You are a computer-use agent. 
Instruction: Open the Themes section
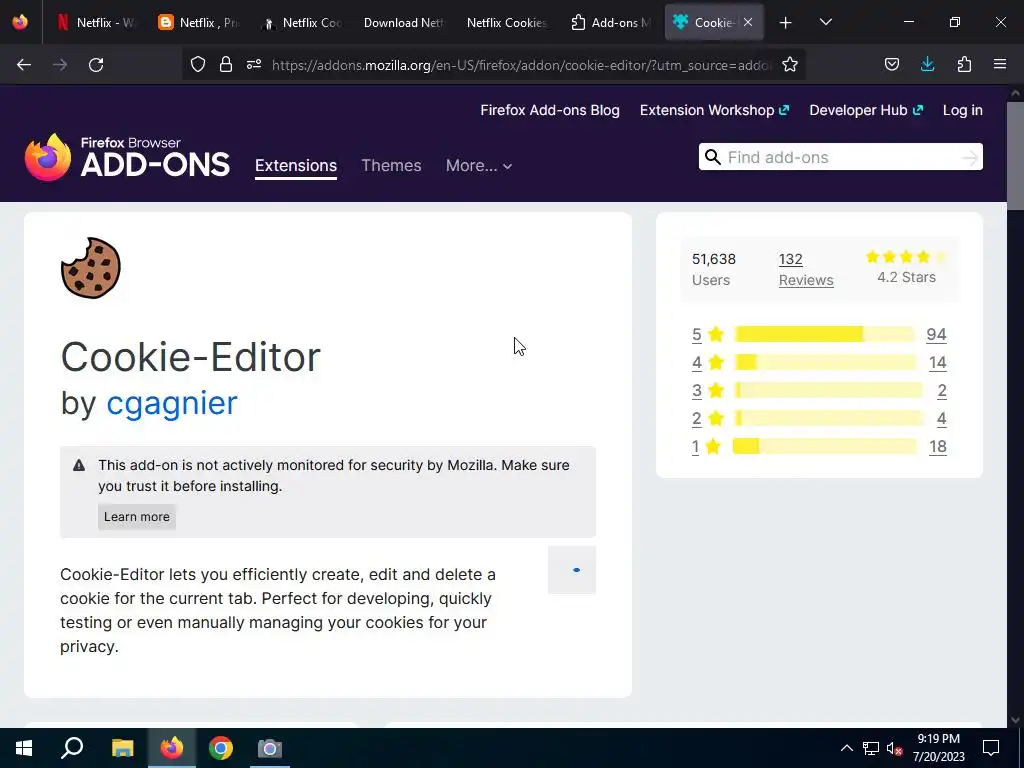click(391, 166)
